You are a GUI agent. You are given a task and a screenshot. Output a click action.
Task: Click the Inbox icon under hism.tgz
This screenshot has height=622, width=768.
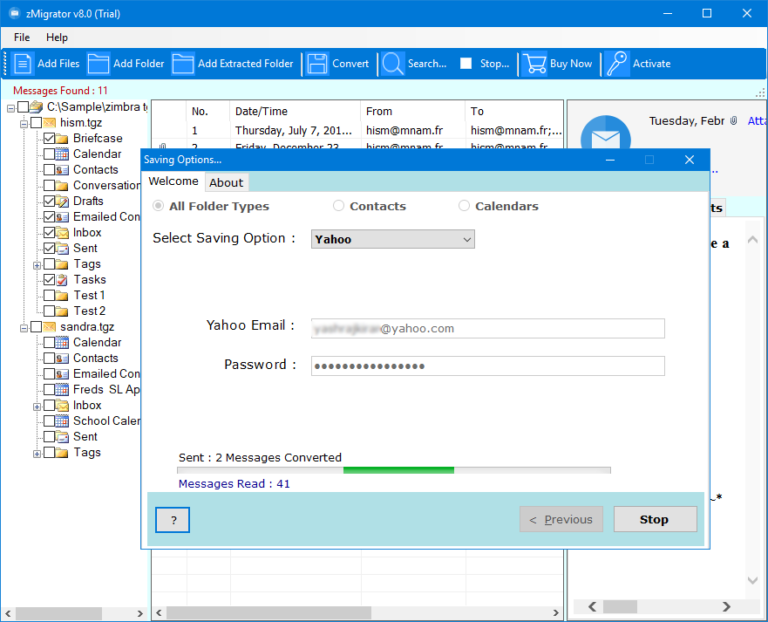point(62,233)
